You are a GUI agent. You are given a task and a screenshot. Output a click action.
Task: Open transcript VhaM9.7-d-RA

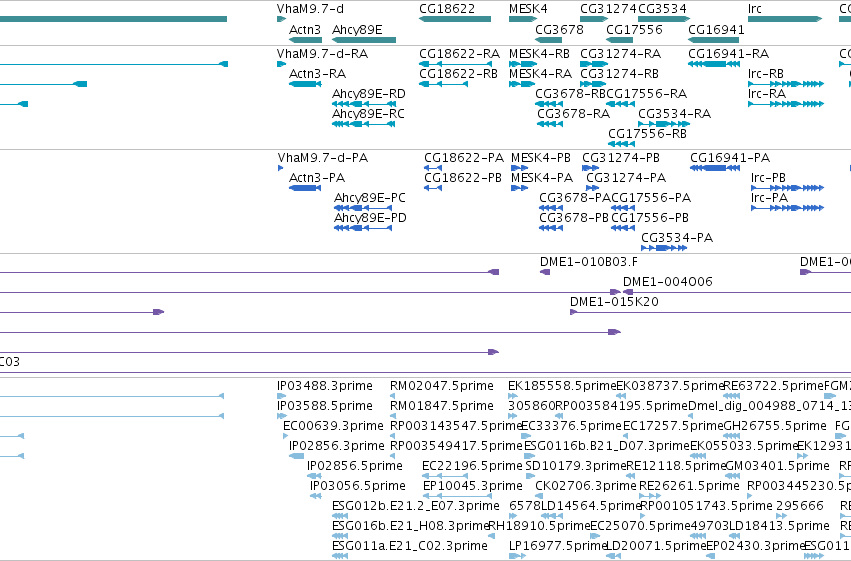pos(322,54)
